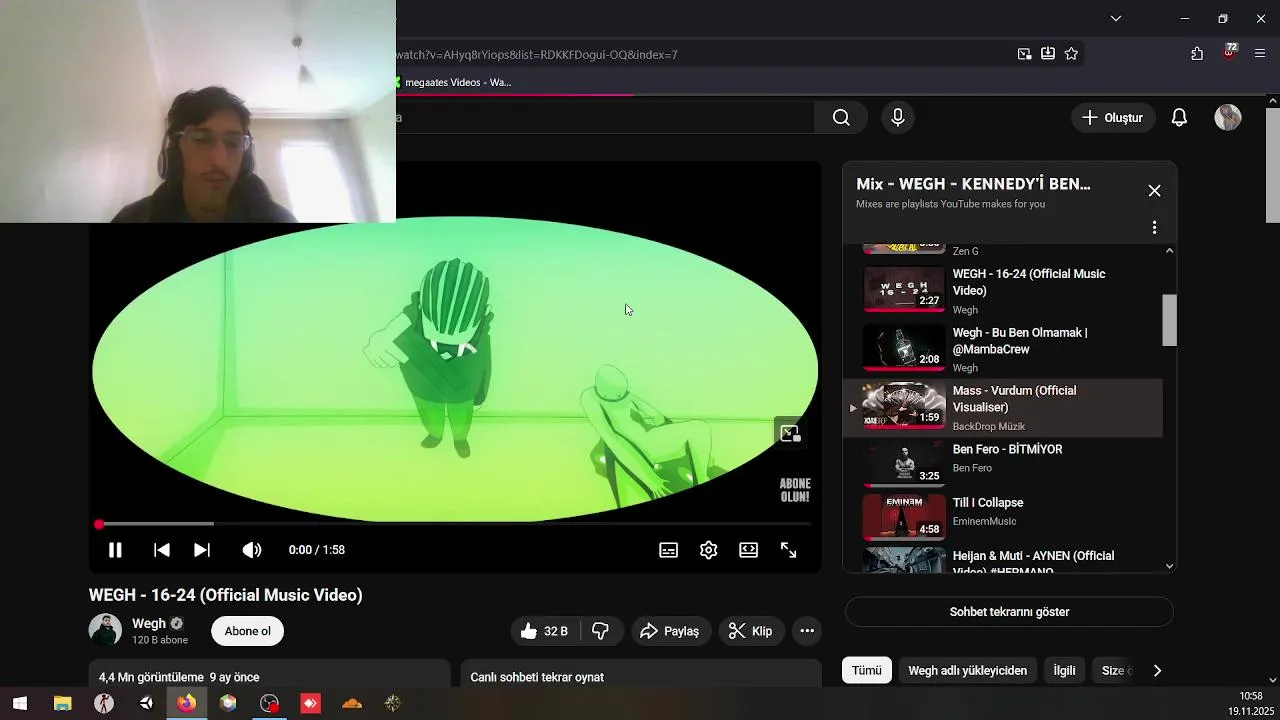The image size is (1280, 720).
Task: Select the Wegh adlı yükleyiciden chip
Action: [x=967, y=671]
